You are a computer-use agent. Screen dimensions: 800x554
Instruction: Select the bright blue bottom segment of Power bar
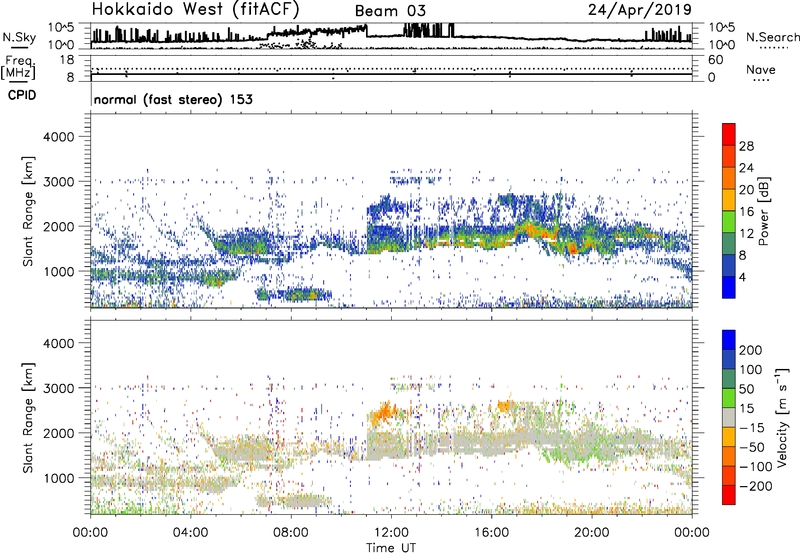[729, 287]
